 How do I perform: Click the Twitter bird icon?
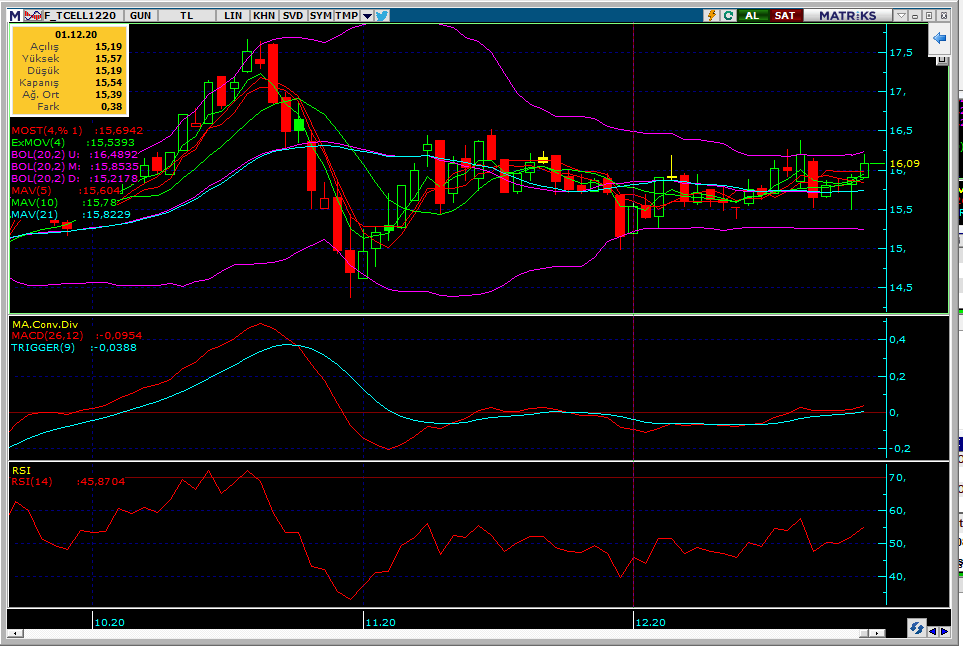[x=381, y=16]
